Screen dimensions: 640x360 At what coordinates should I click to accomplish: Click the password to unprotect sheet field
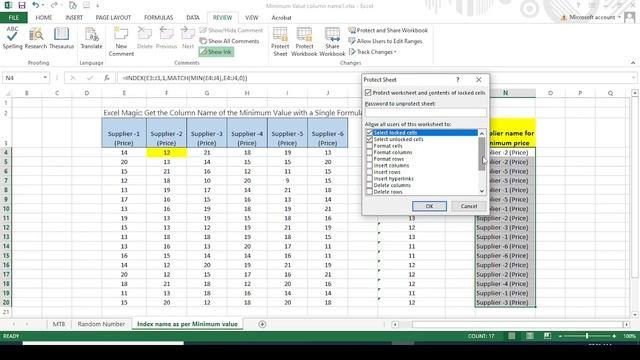(x=425, y=112)
